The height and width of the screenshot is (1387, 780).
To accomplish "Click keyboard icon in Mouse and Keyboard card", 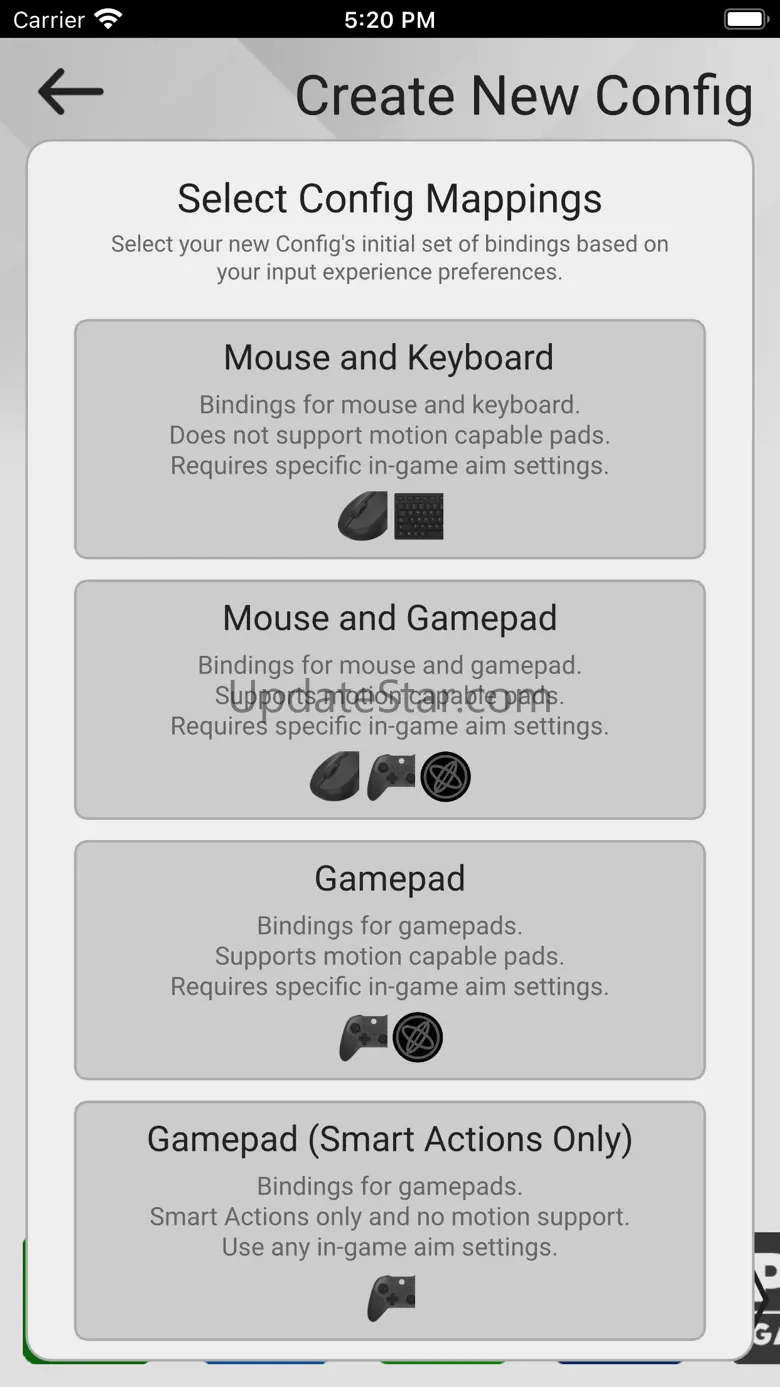I will 419,516.
